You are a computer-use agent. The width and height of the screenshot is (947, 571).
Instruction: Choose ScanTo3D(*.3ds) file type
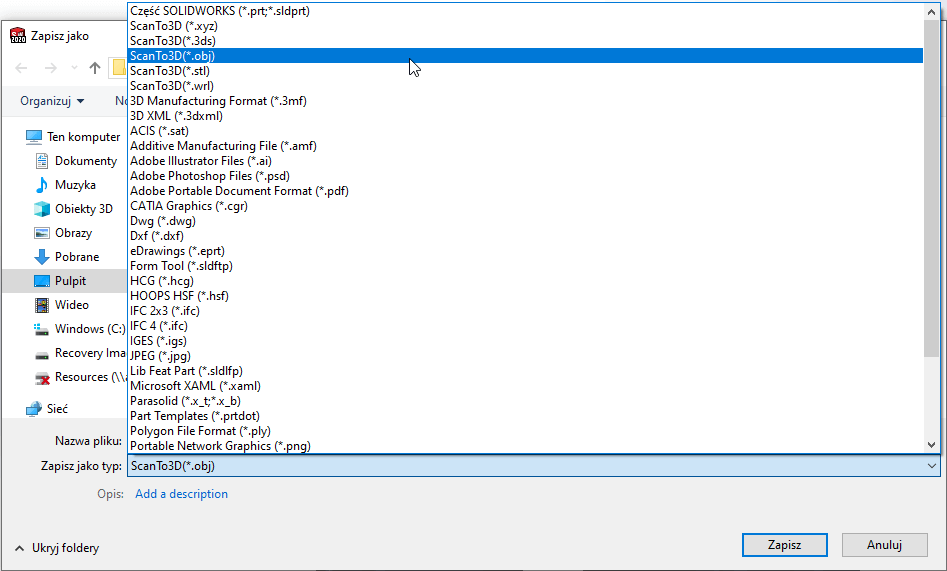click(525, 41)
